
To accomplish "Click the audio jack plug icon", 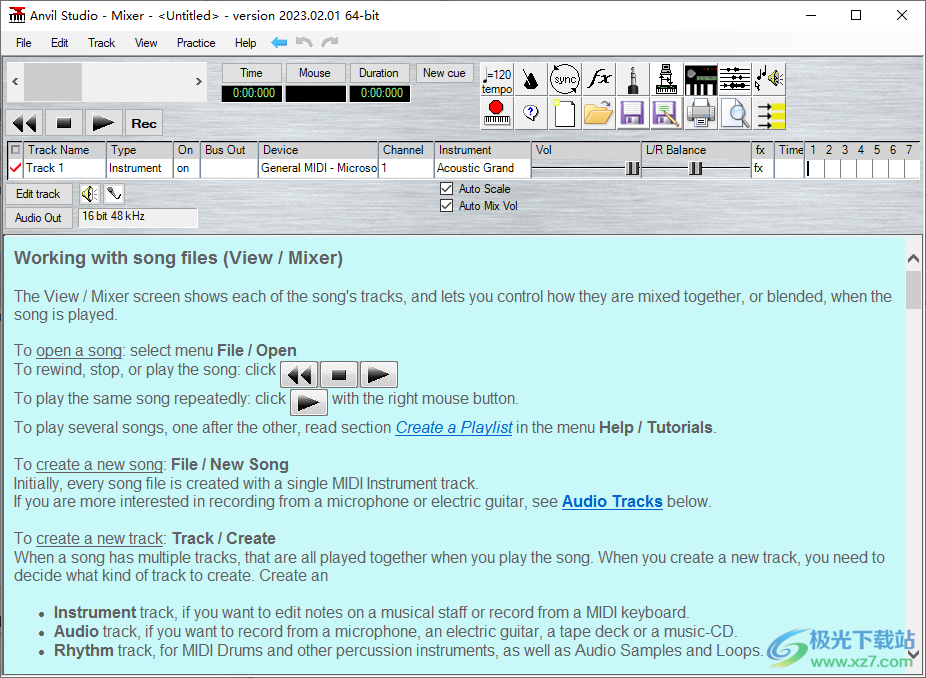I will (633, 80).
